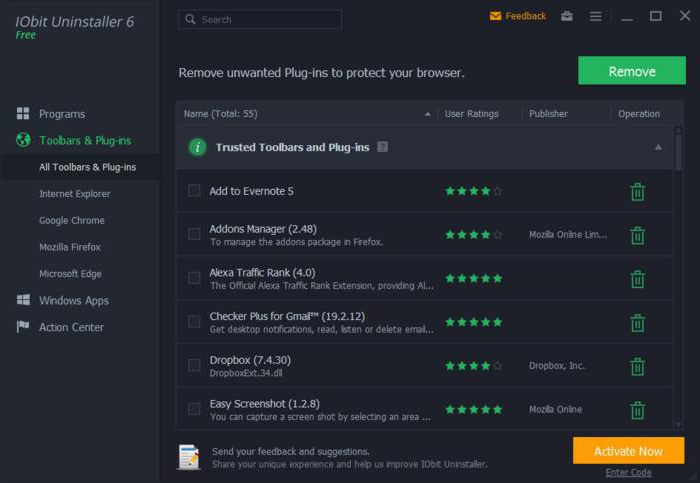Viewport: 700px width, 483px height.
Task: Check the Checker Plus for Gmail checkbox
Action: click(x=194, y=322)
